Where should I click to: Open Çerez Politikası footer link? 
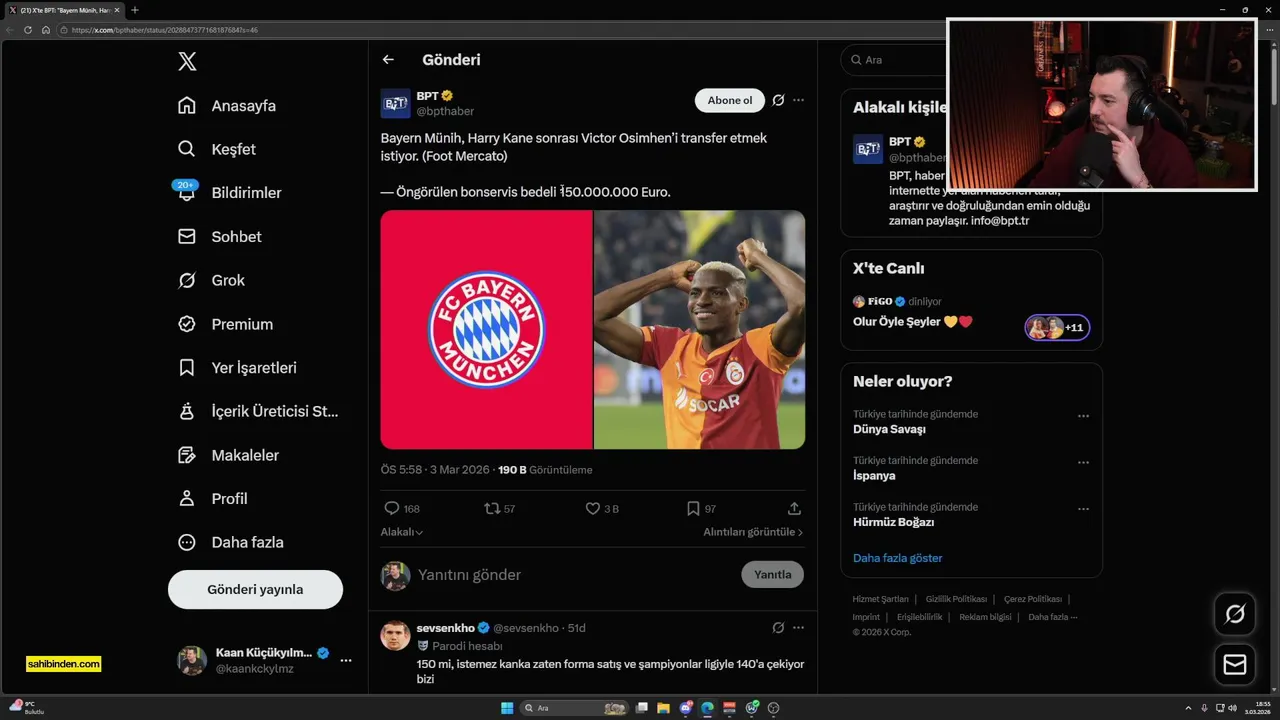click(x=1033, y=599)
